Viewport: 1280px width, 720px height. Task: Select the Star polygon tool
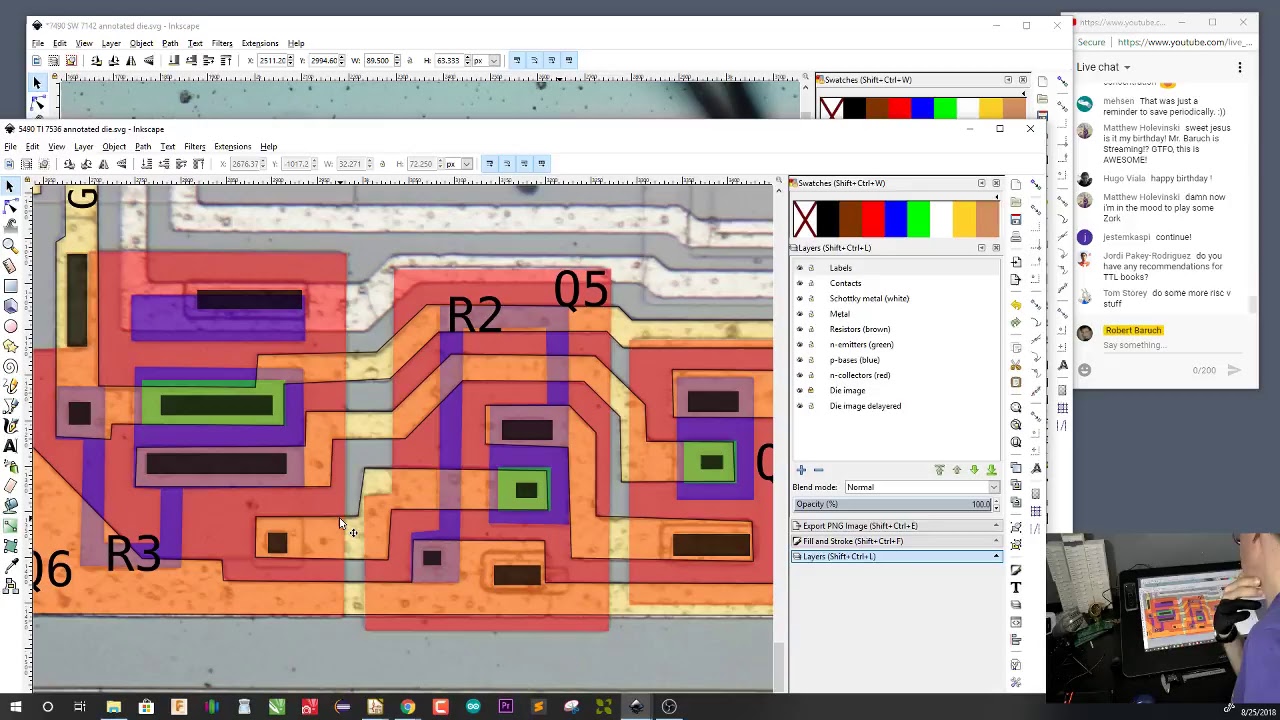10,346
